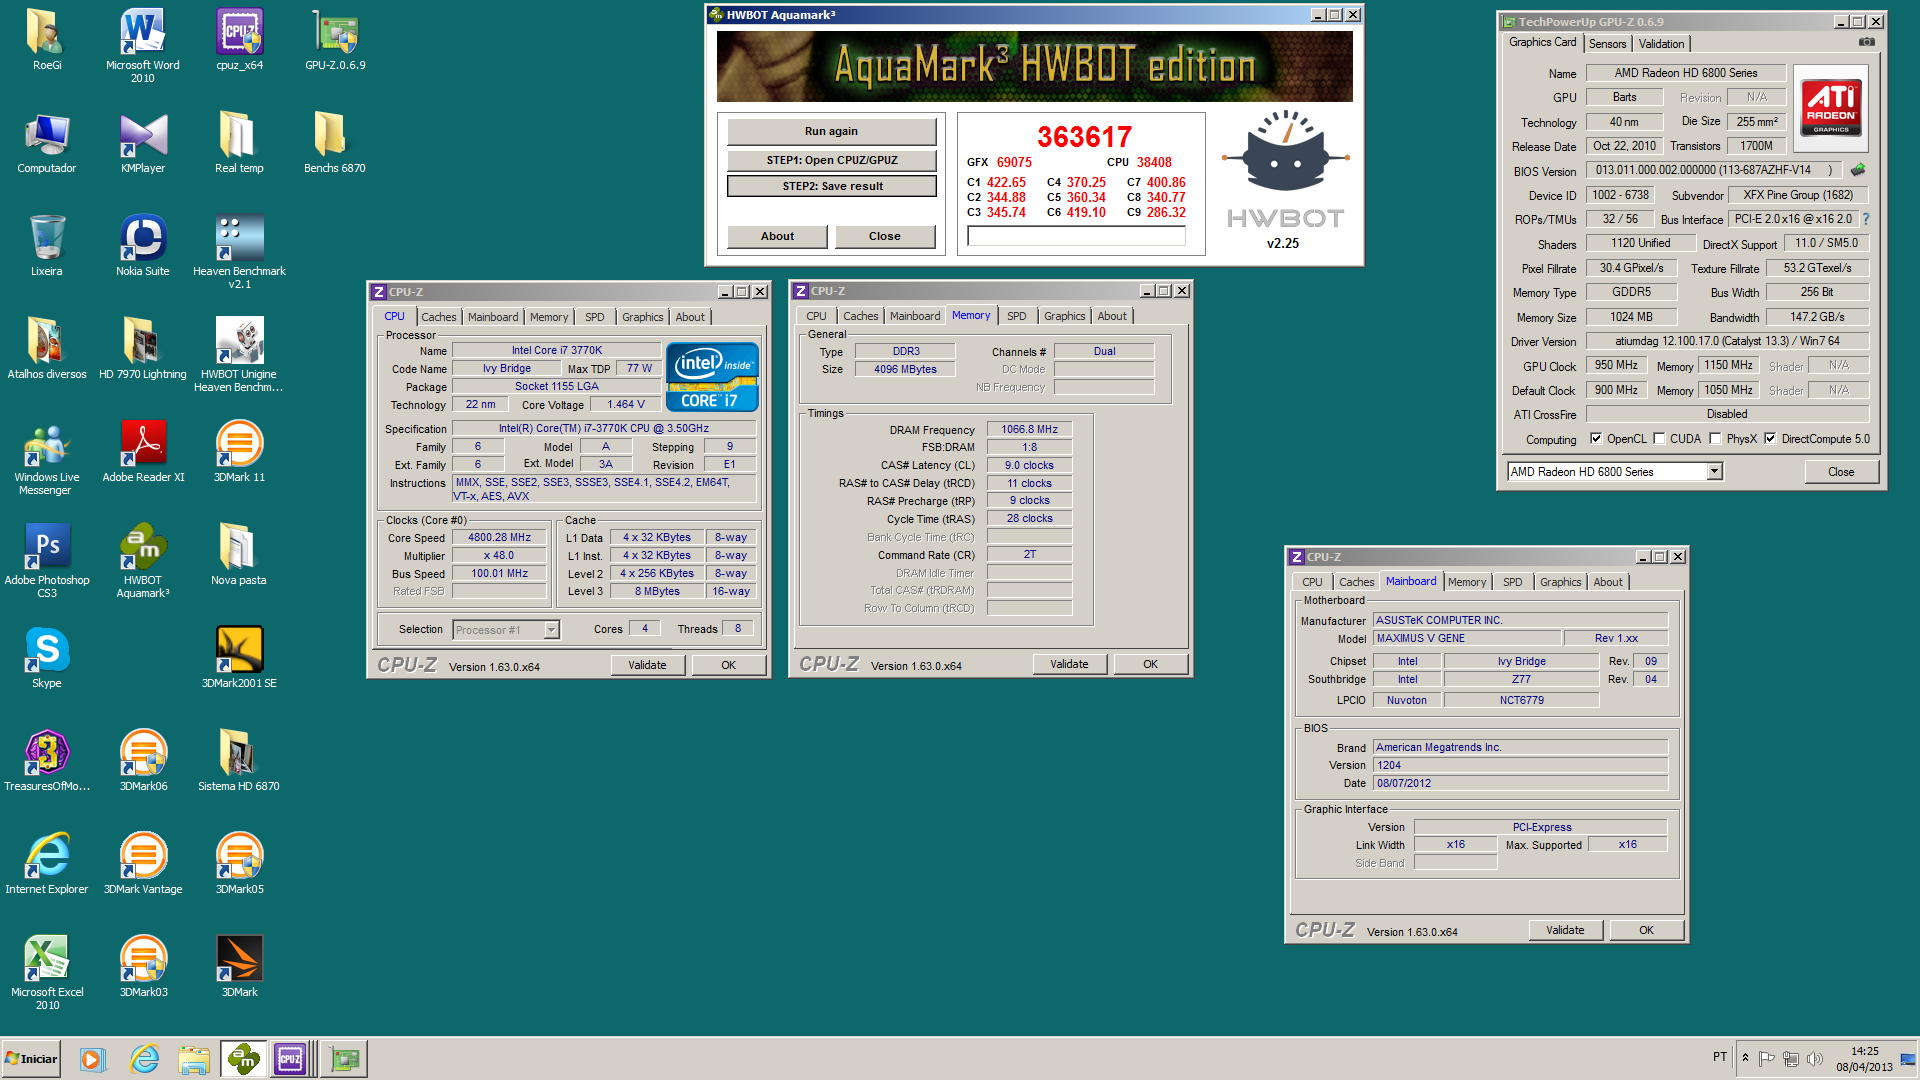
Task: Launch the 3DMark06 desktop icon
Action: click(143, 761)
